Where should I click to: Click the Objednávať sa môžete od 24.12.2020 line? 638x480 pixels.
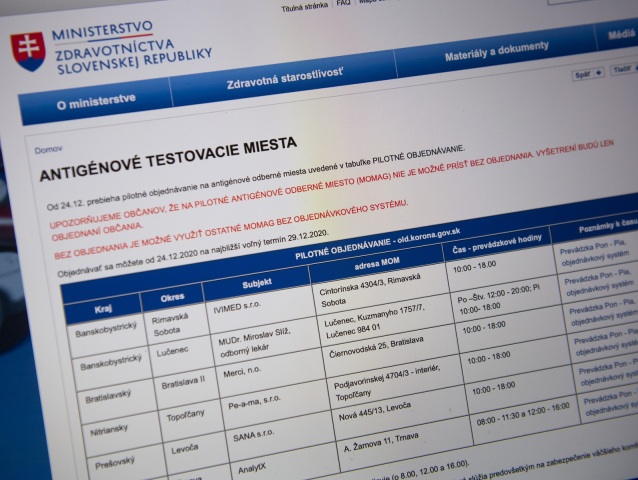[x=192, y=253]
